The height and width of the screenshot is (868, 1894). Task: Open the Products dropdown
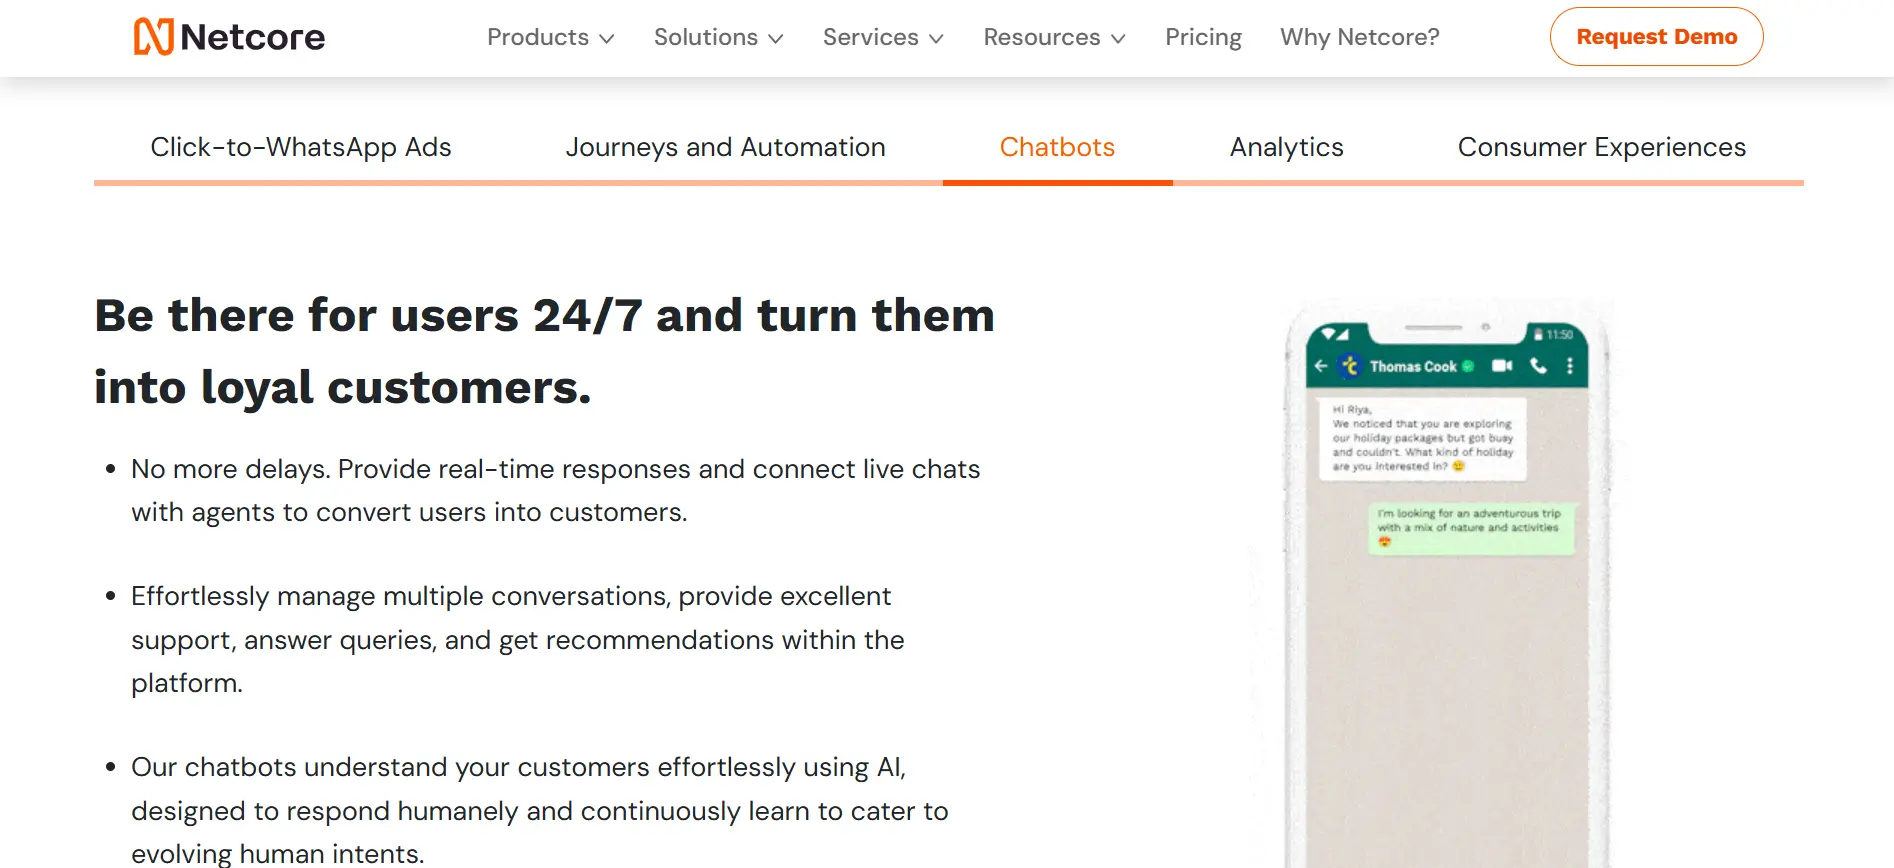(549, 37)
